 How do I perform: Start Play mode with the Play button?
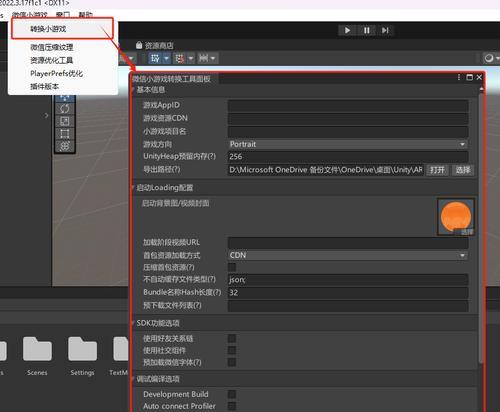tap(347, 31)
